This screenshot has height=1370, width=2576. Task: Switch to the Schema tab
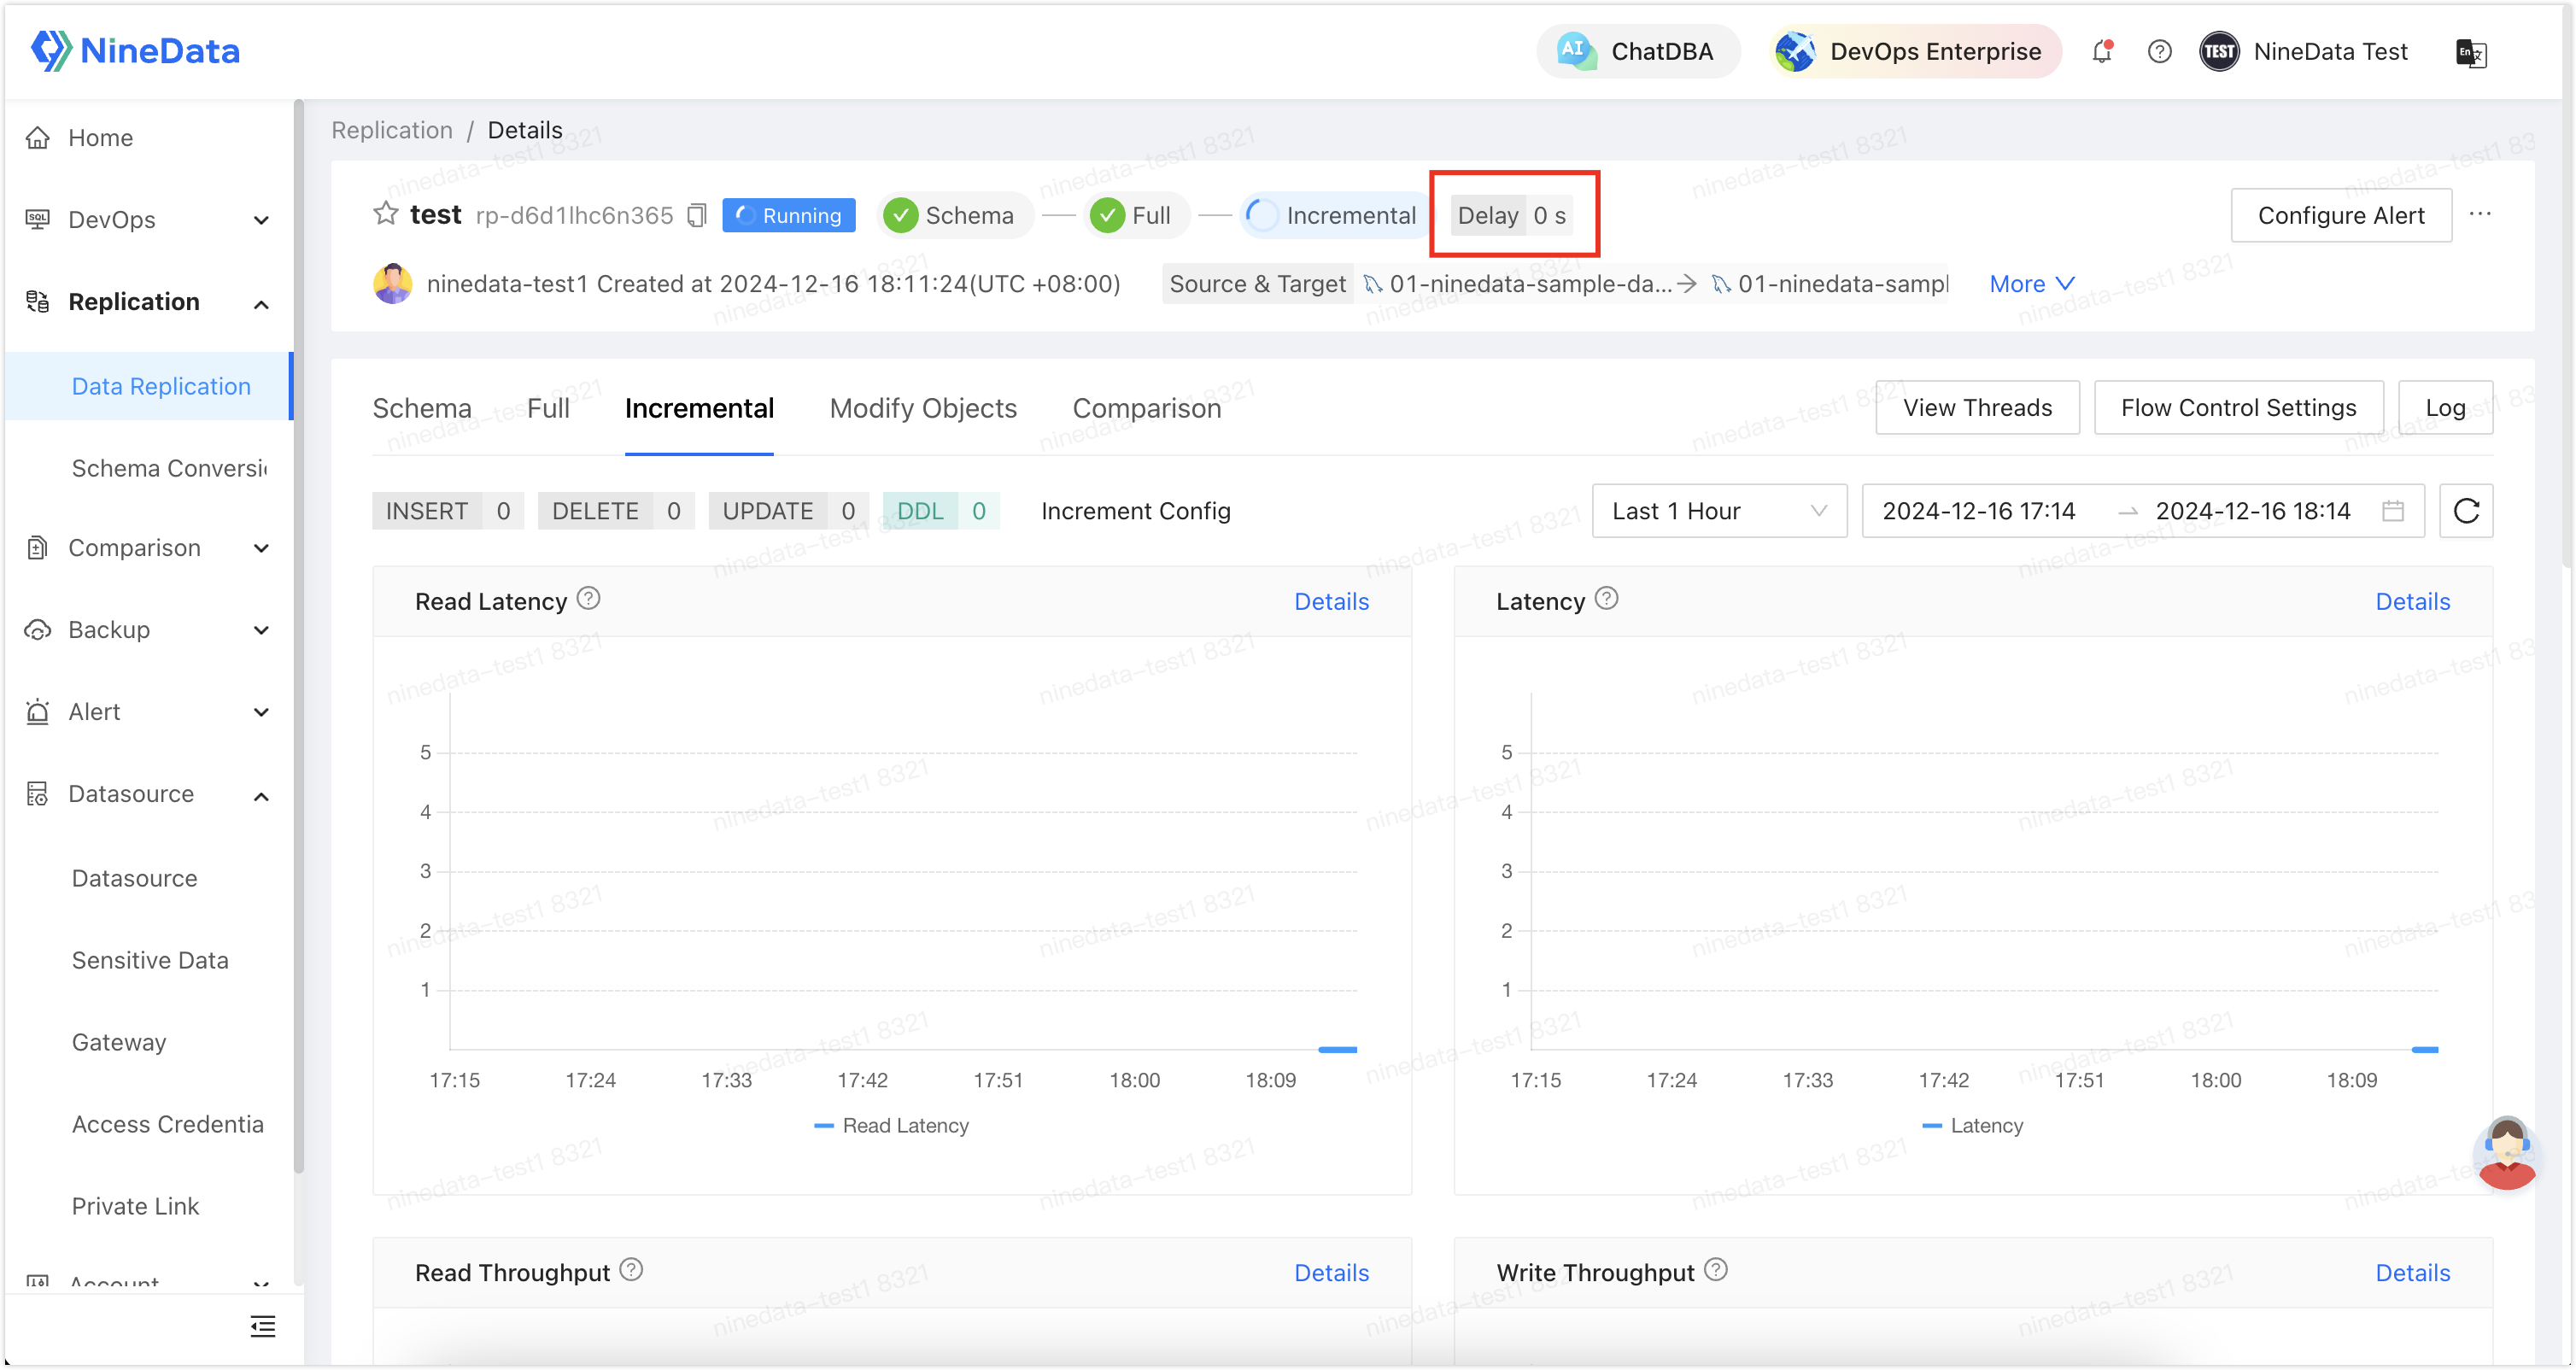[422, 409]
